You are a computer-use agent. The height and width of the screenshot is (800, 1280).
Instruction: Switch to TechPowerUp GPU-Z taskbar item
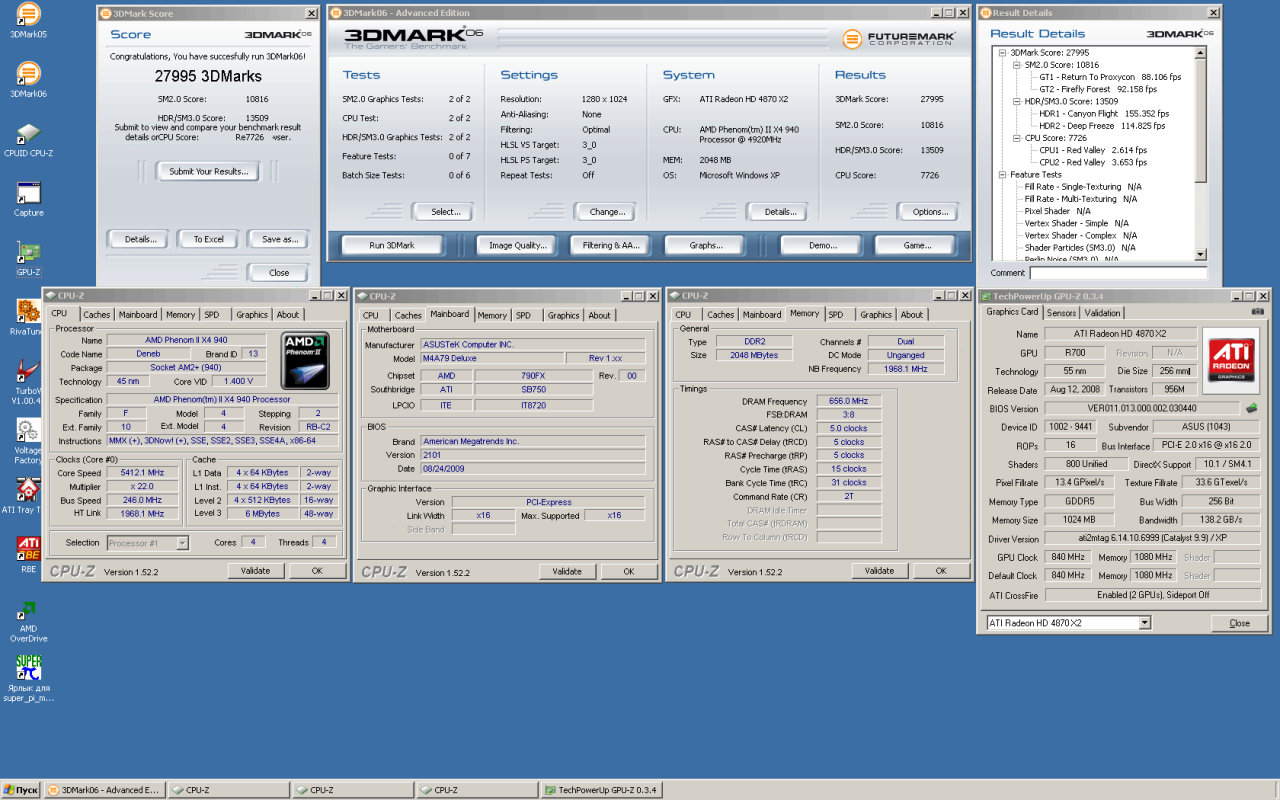pyautogui.click(x=601, y=790)
